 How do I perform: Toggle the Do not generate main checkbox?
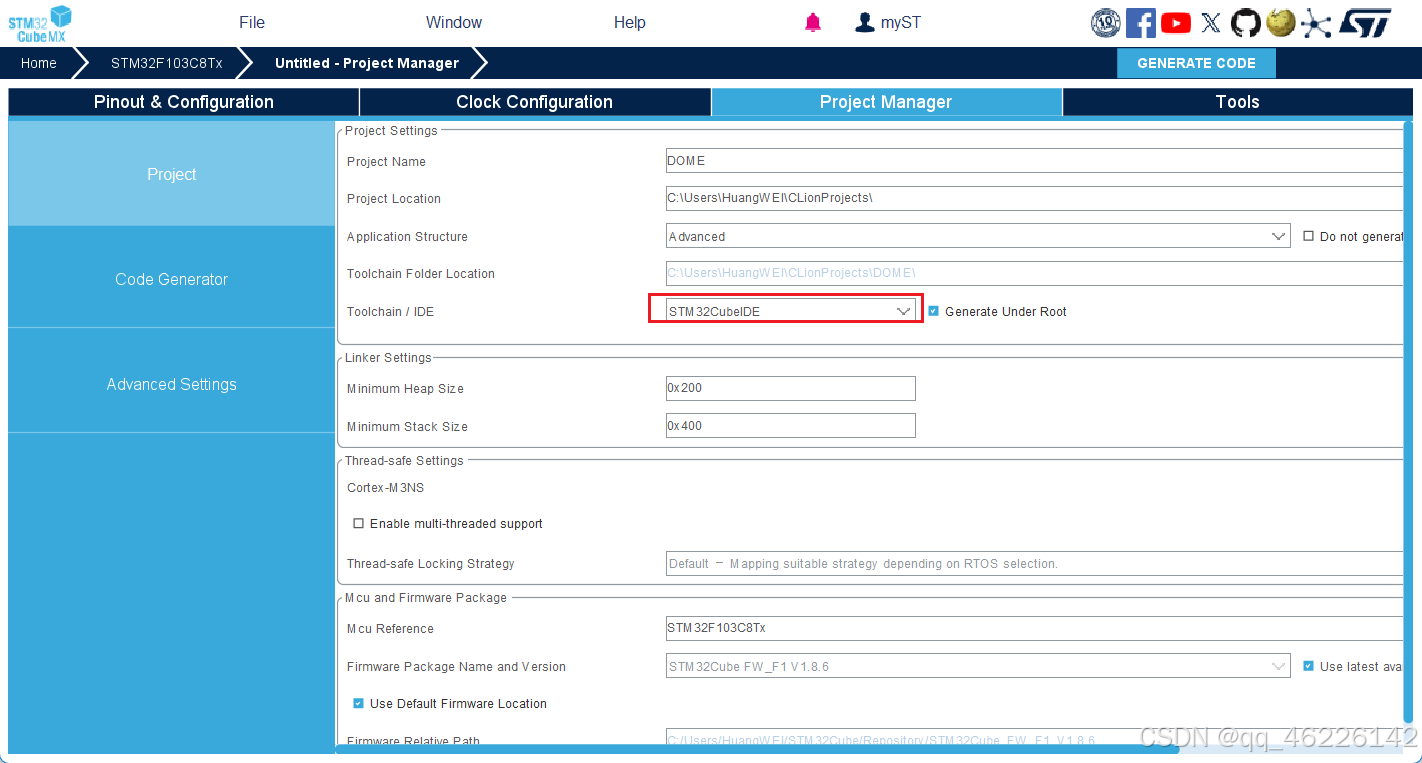point(1308,236)
